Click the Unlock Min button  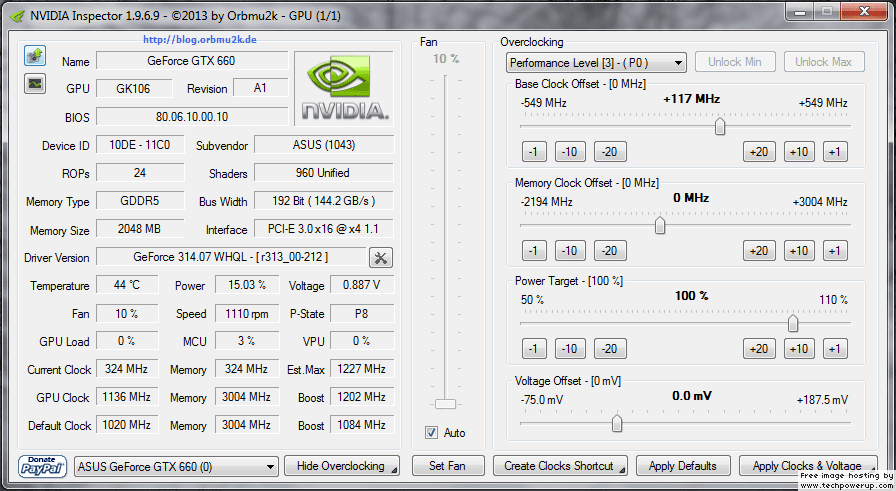(735, 62)
